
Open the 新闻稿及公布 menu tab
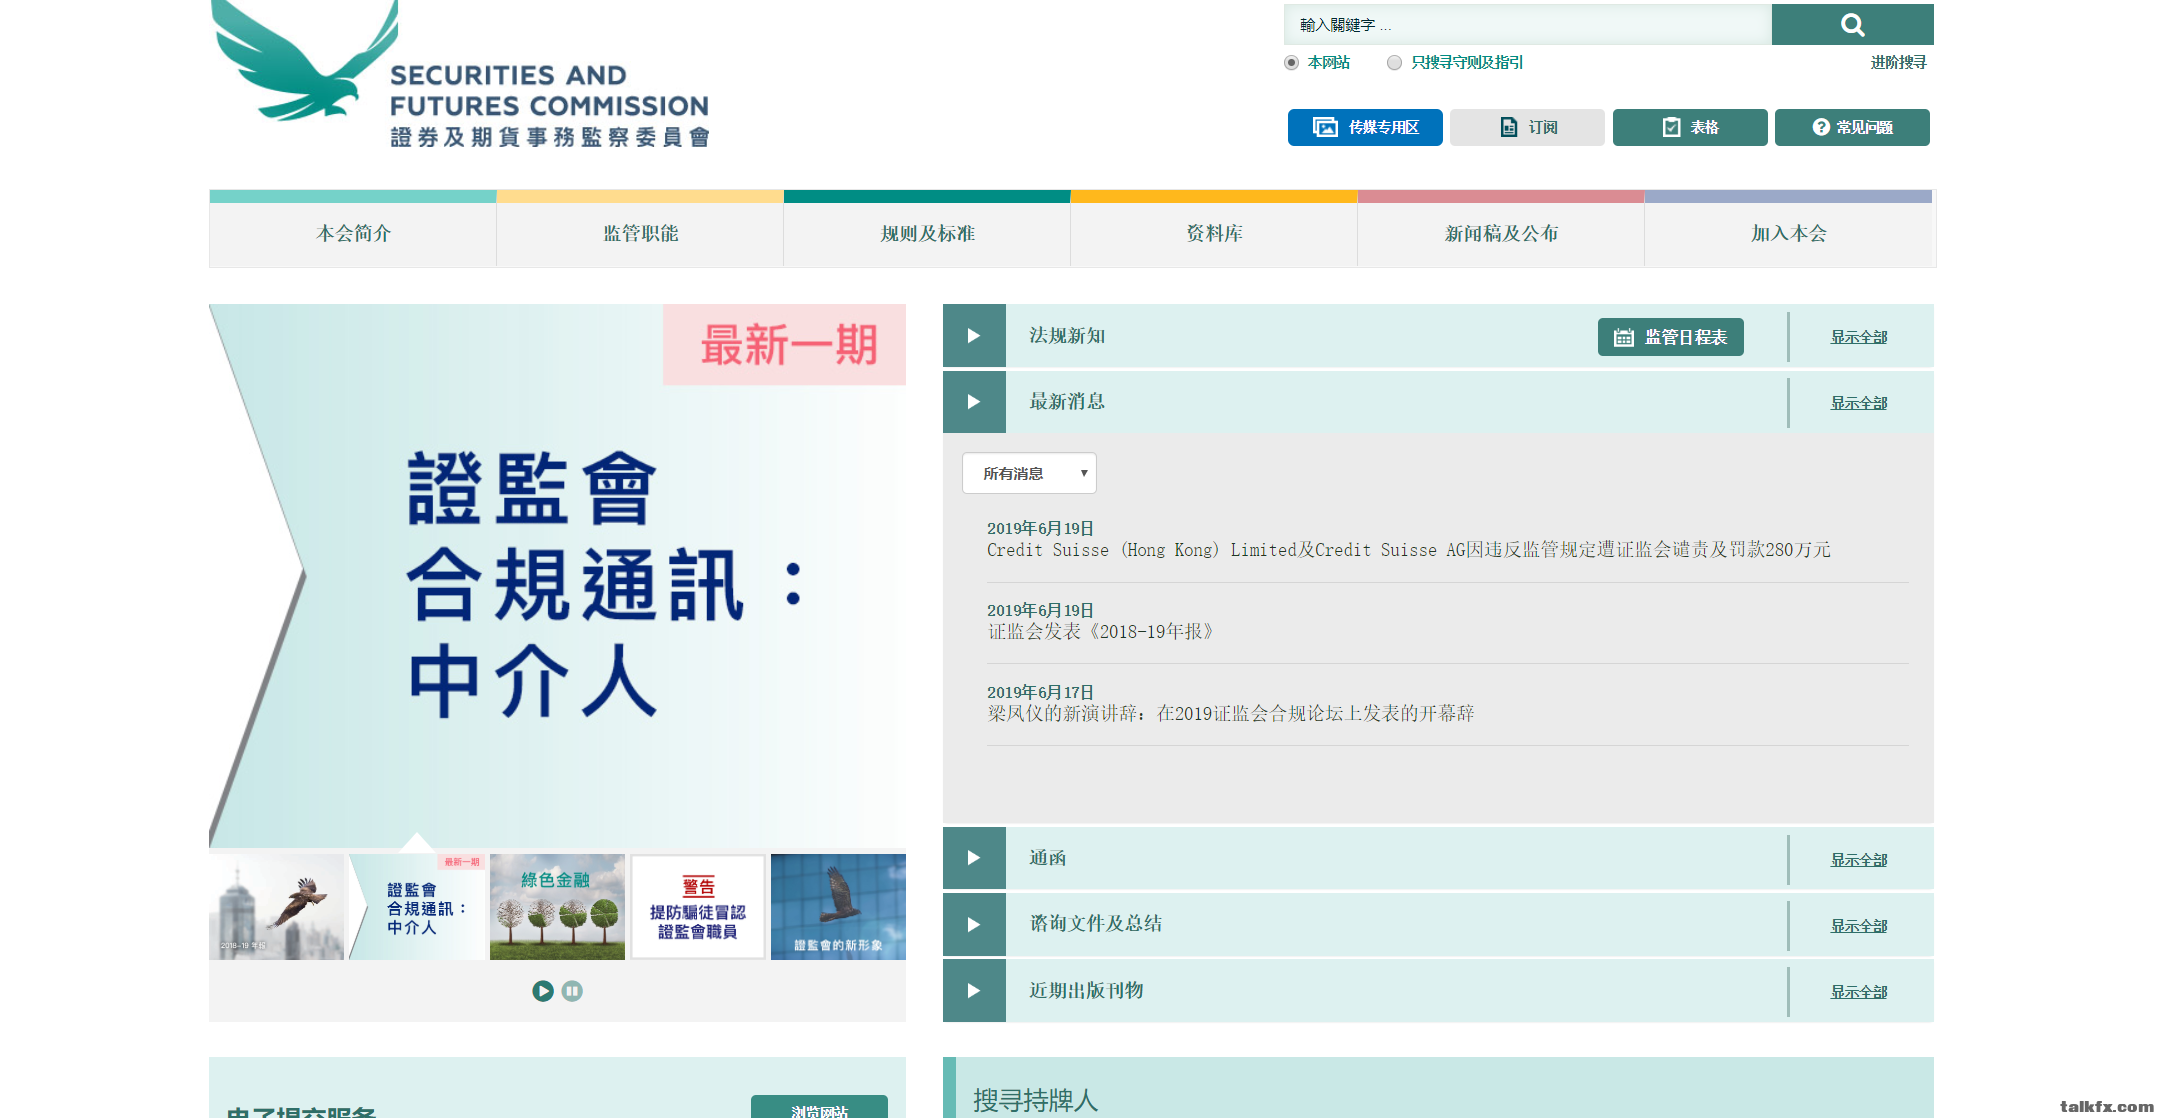(x=1501, y=233)
